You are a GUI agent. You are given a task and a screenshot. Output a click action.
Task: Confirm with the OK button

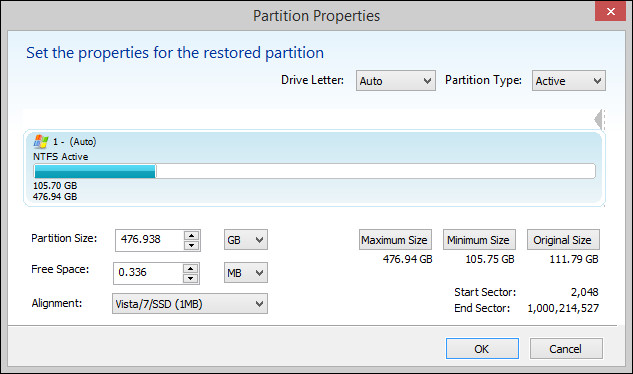point(482,349)
